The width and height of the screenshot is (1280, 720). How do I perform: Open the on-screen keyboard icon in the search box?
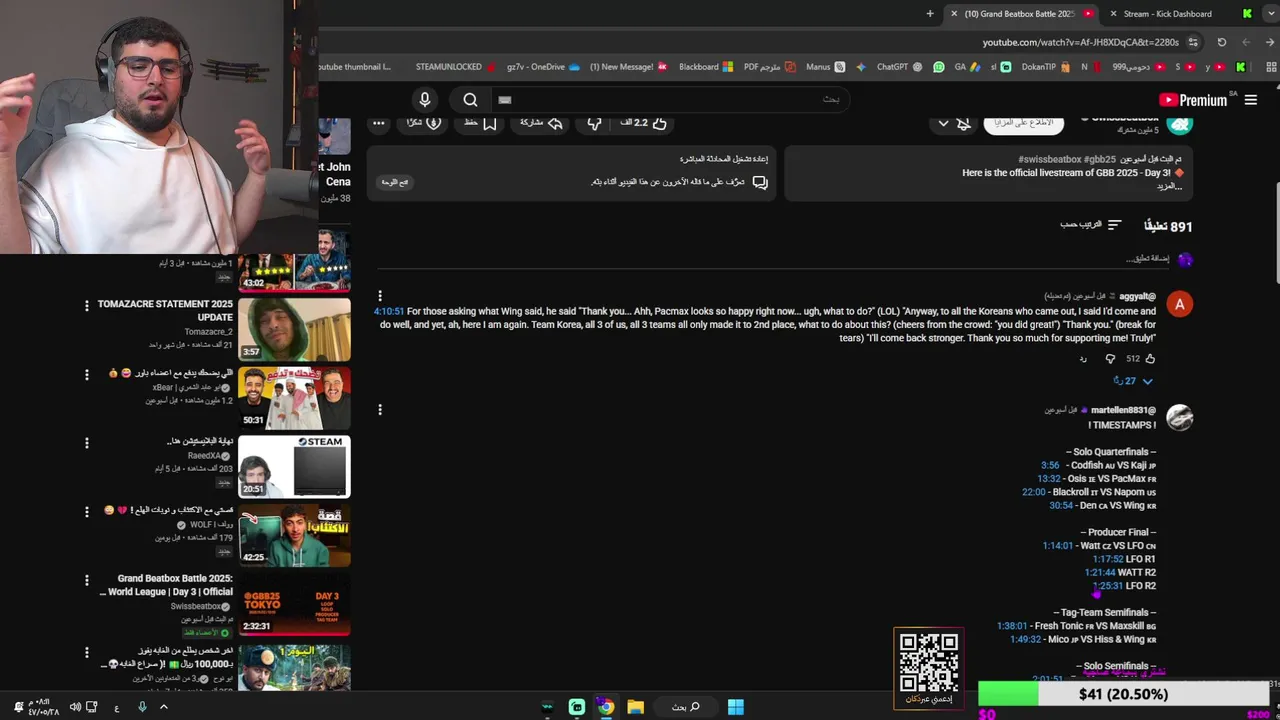[505, 100]
